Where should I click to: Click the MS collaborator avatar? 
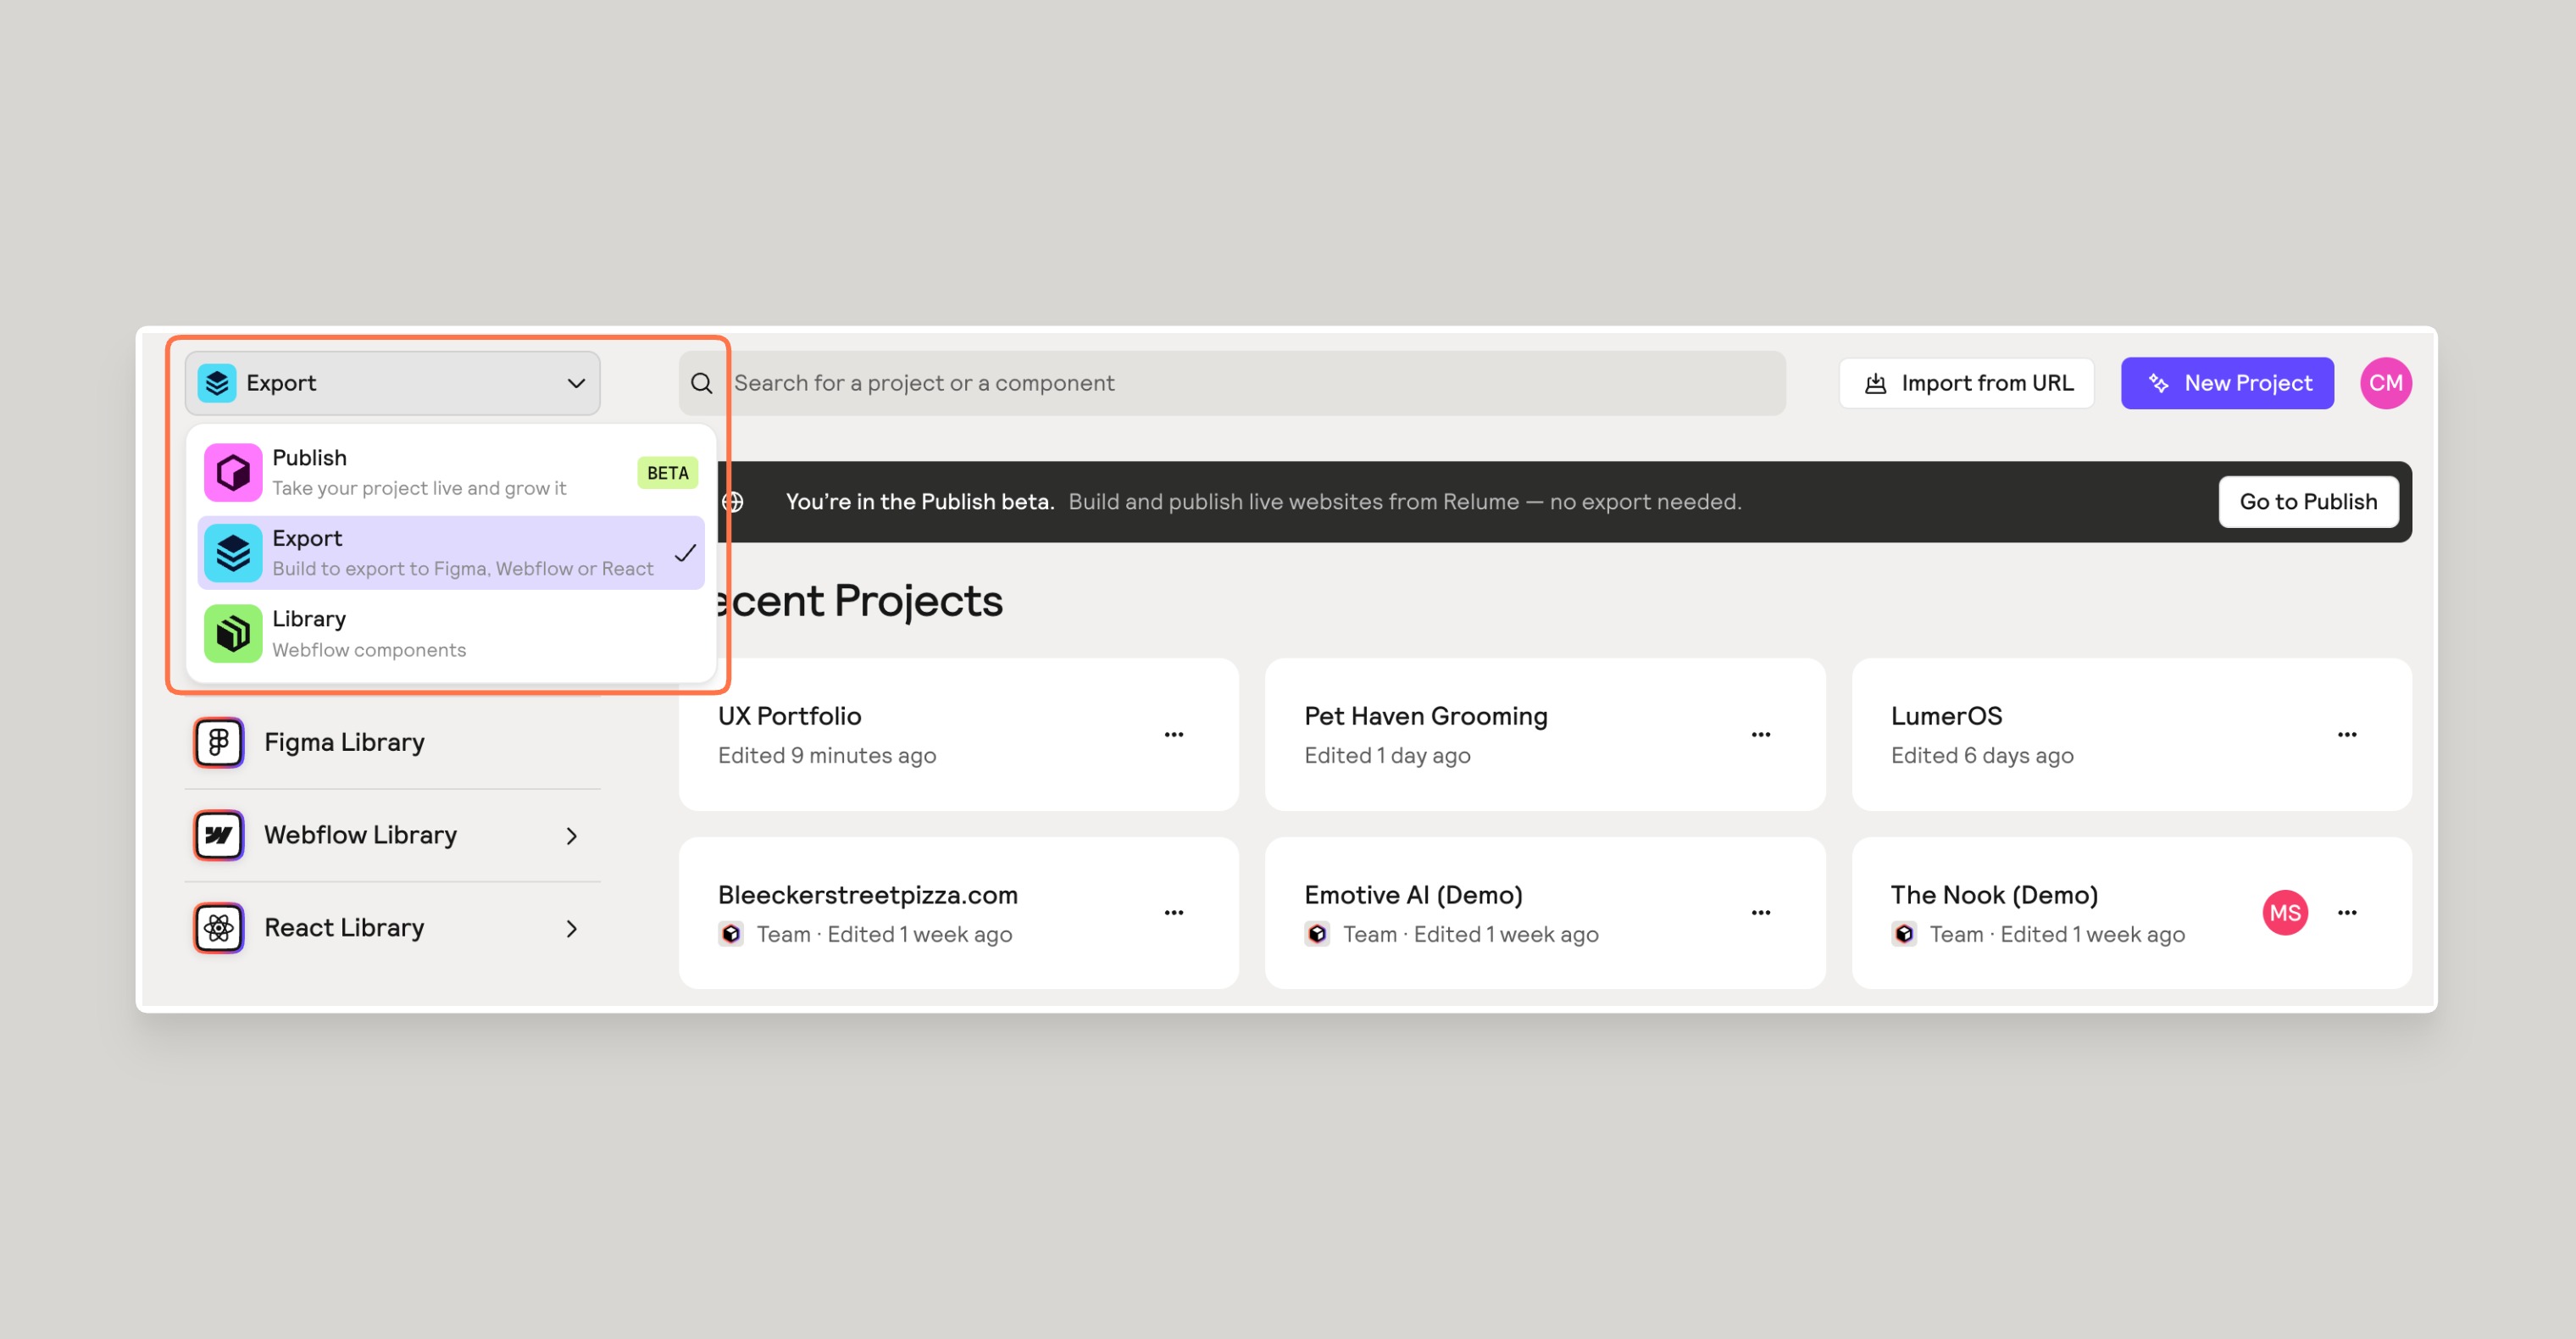click(x=2285, y=913)
